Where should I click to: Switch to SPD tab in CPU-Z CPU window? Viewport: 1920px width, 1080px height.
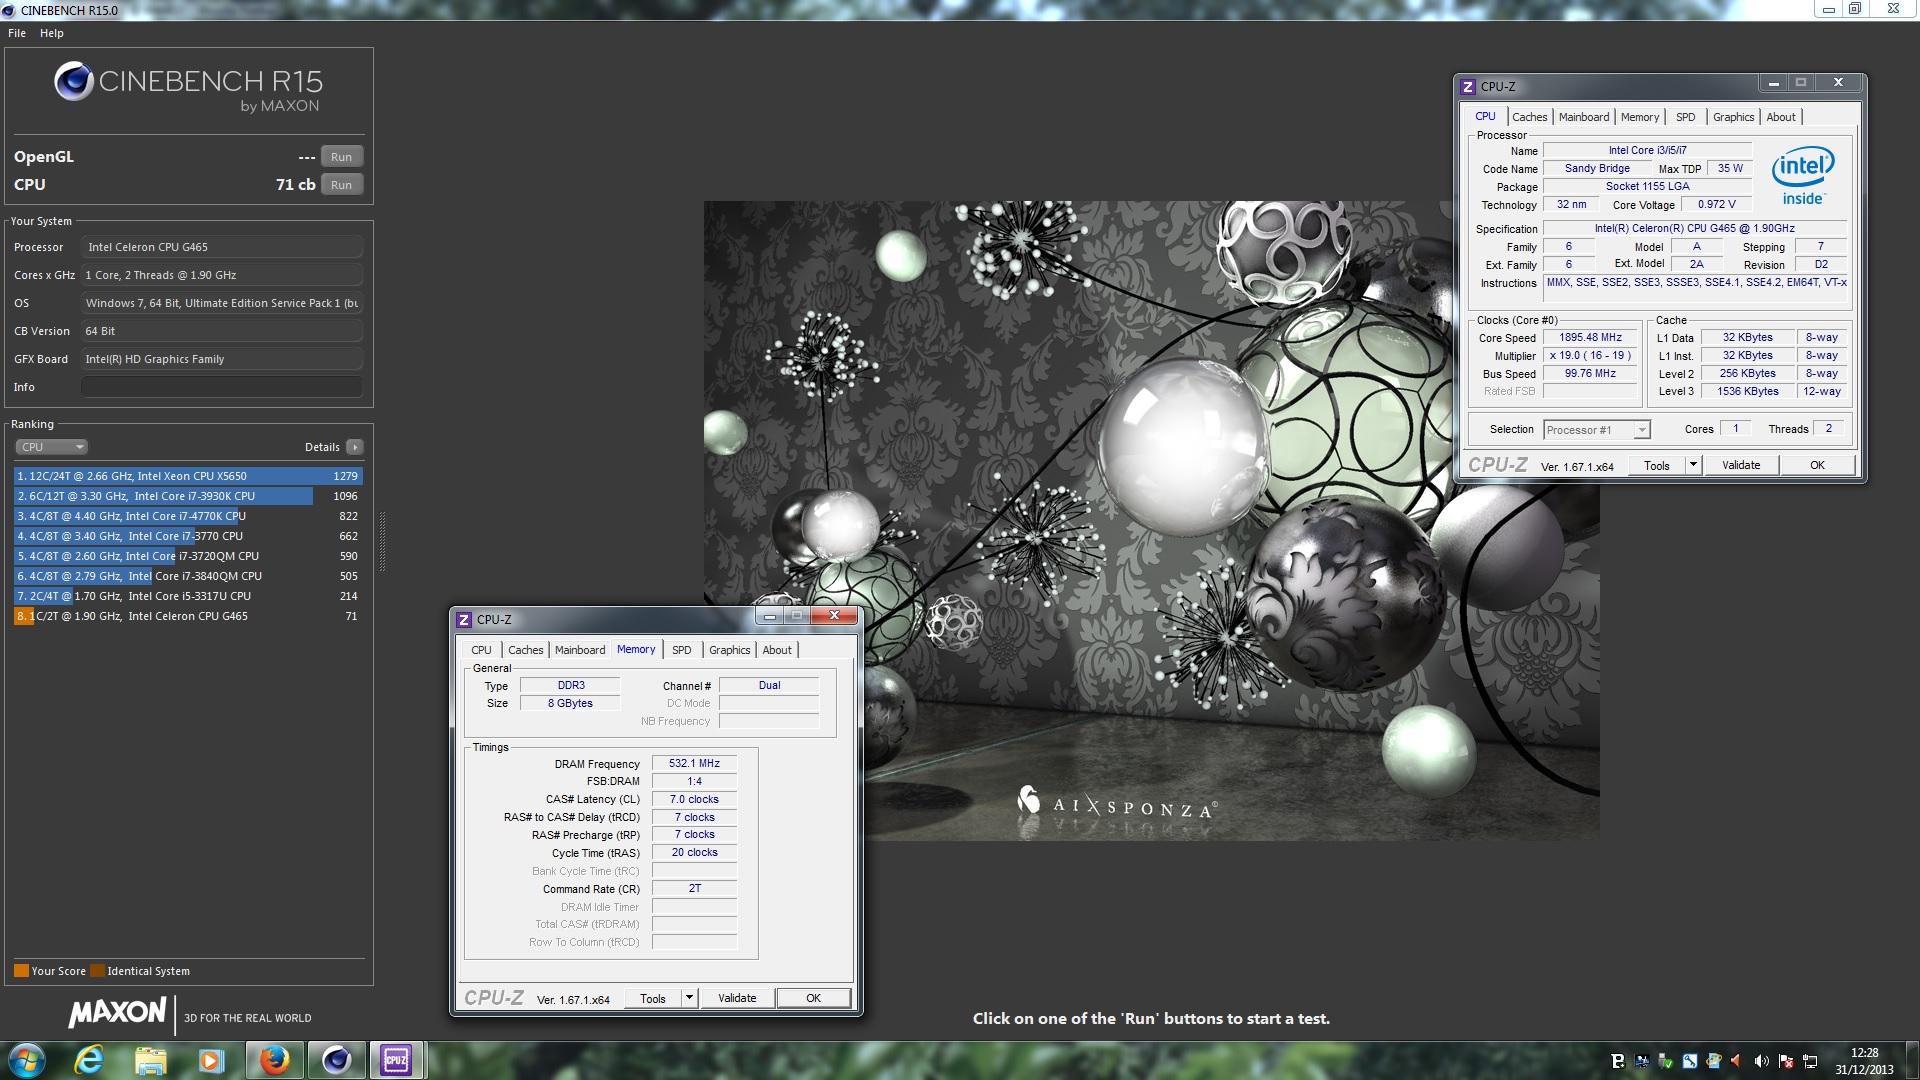tap(1686, 117)
